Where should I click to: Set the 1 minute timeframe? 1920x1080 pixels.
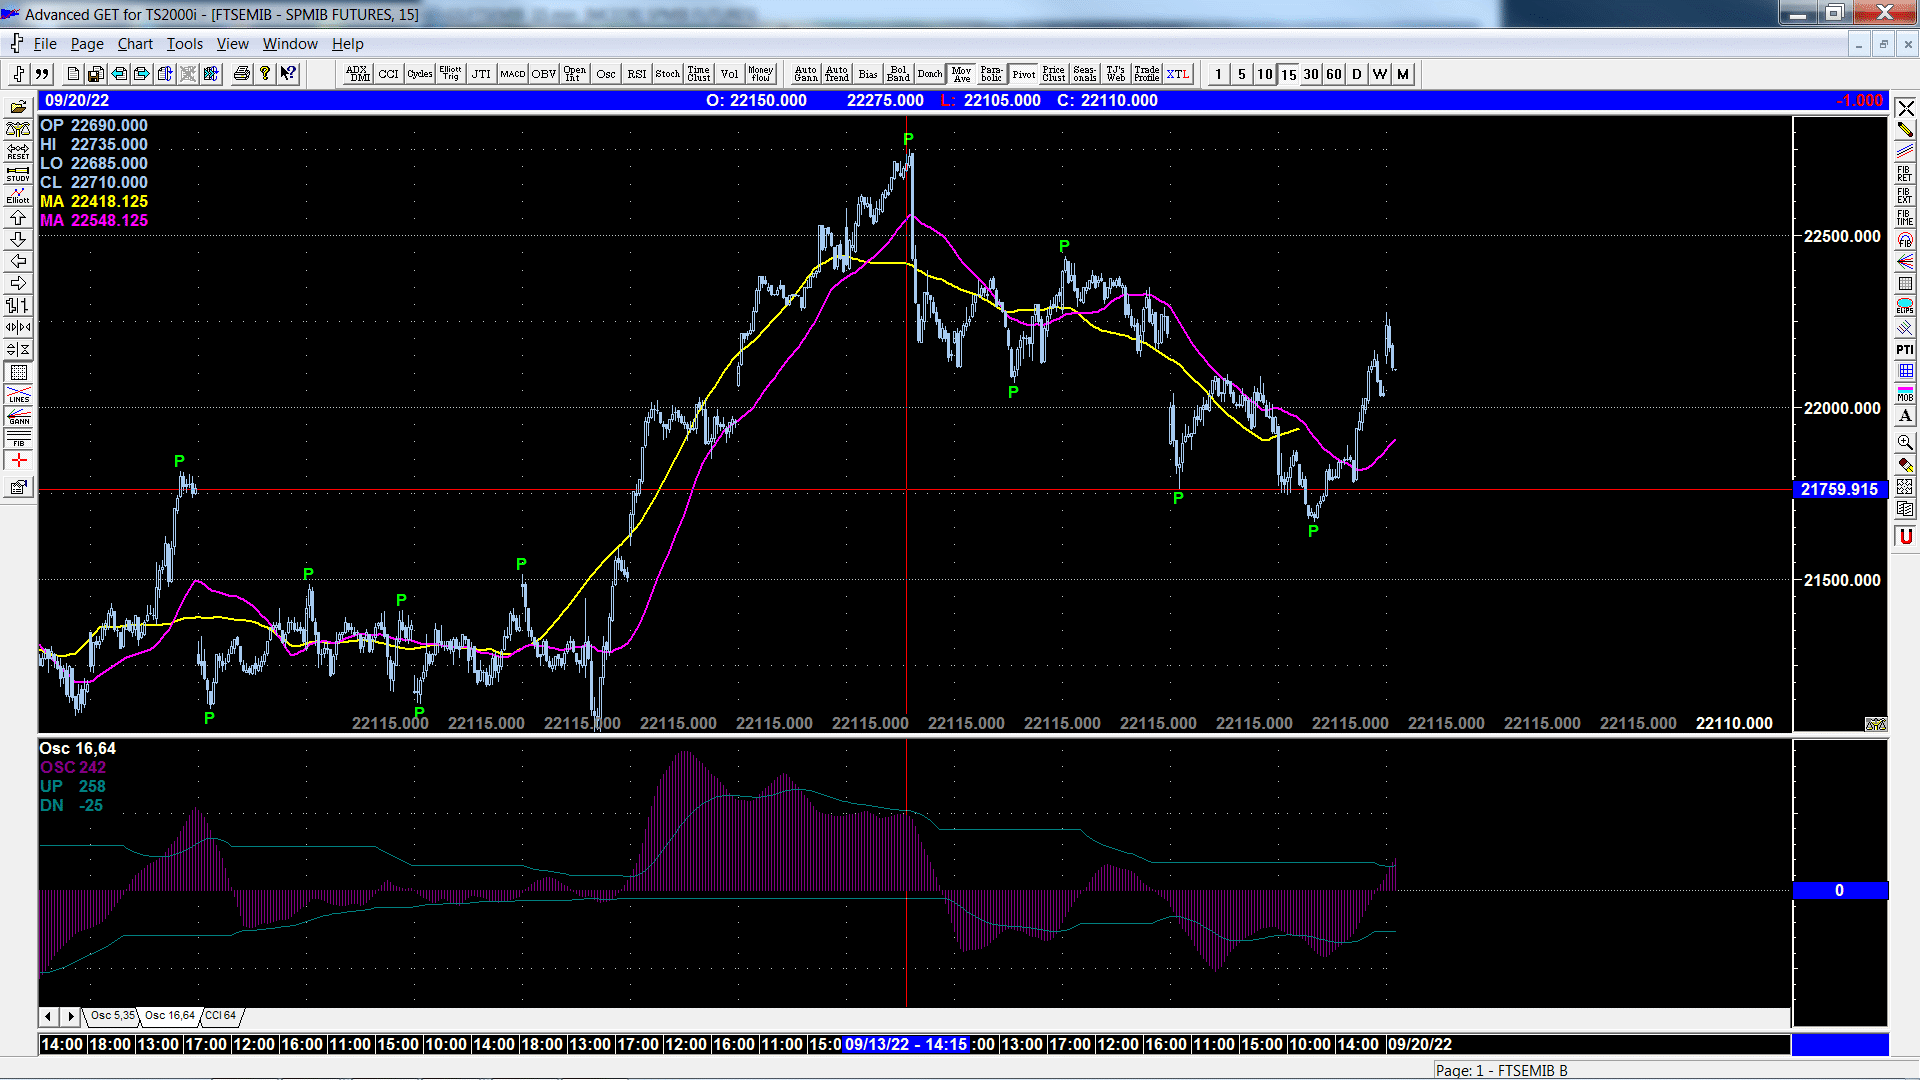pos(1218,74)
